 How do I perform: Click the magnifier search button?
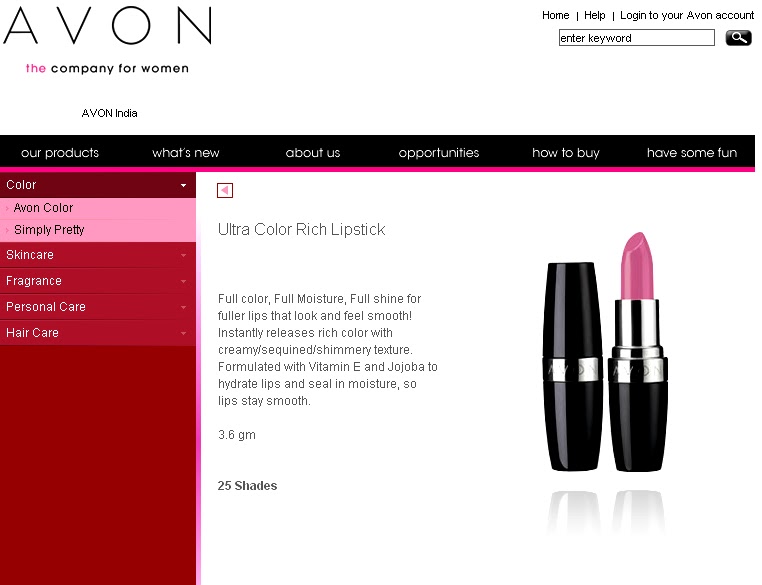pos(738,38)
